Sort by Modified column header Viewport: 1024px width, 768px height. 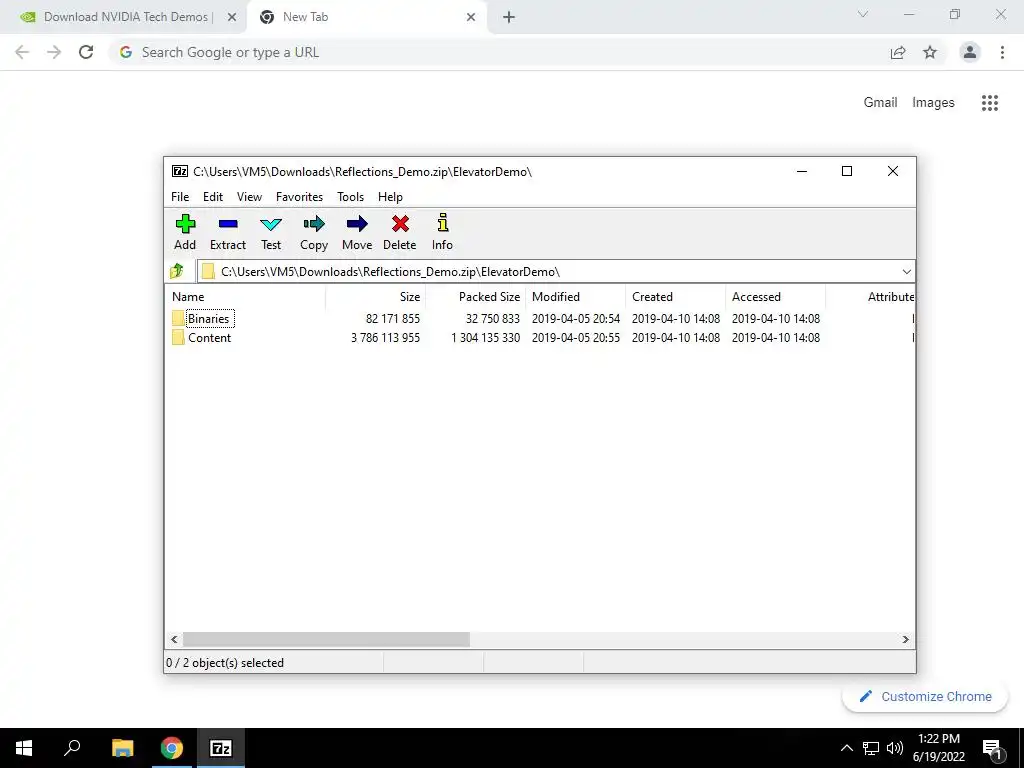tap(575, 296)
